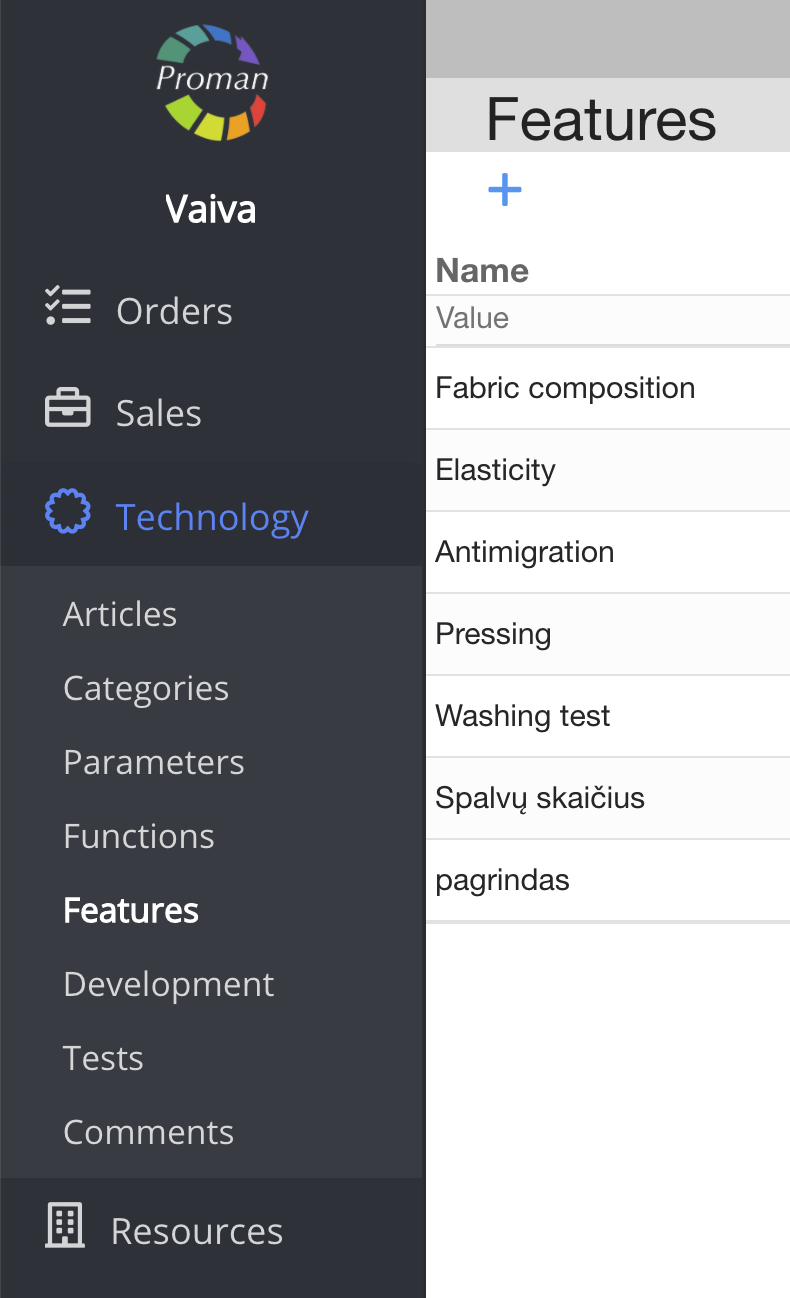Screen dimensions: 790x1298
Task: Navigate to Functions page
Action: 139,836
